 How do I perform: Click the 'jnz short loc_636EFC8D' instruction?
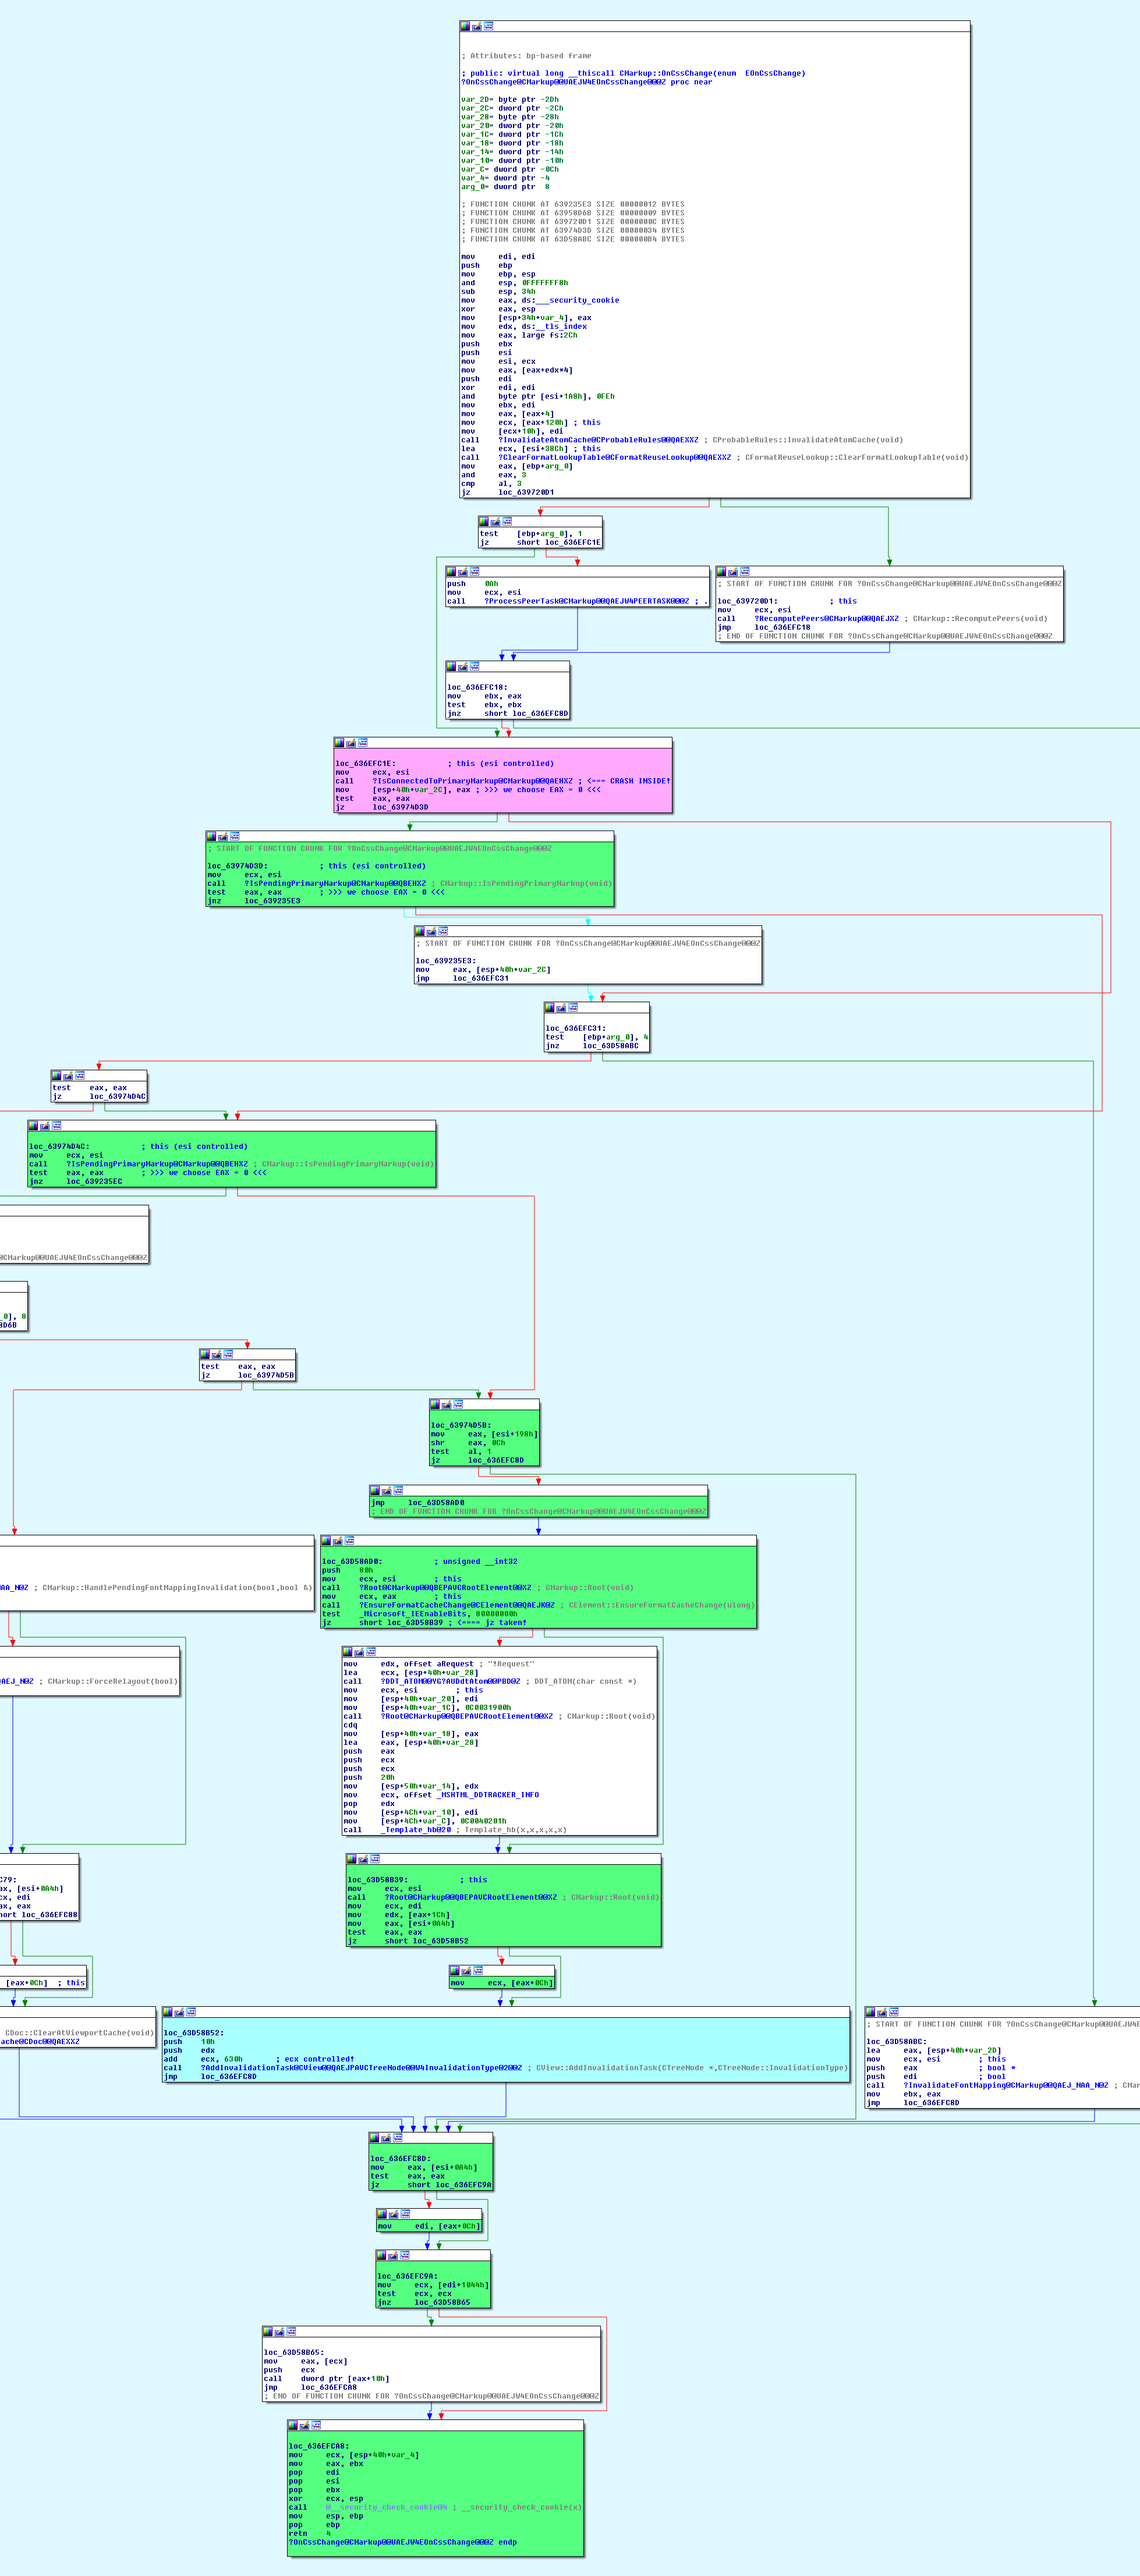[508, 713]
